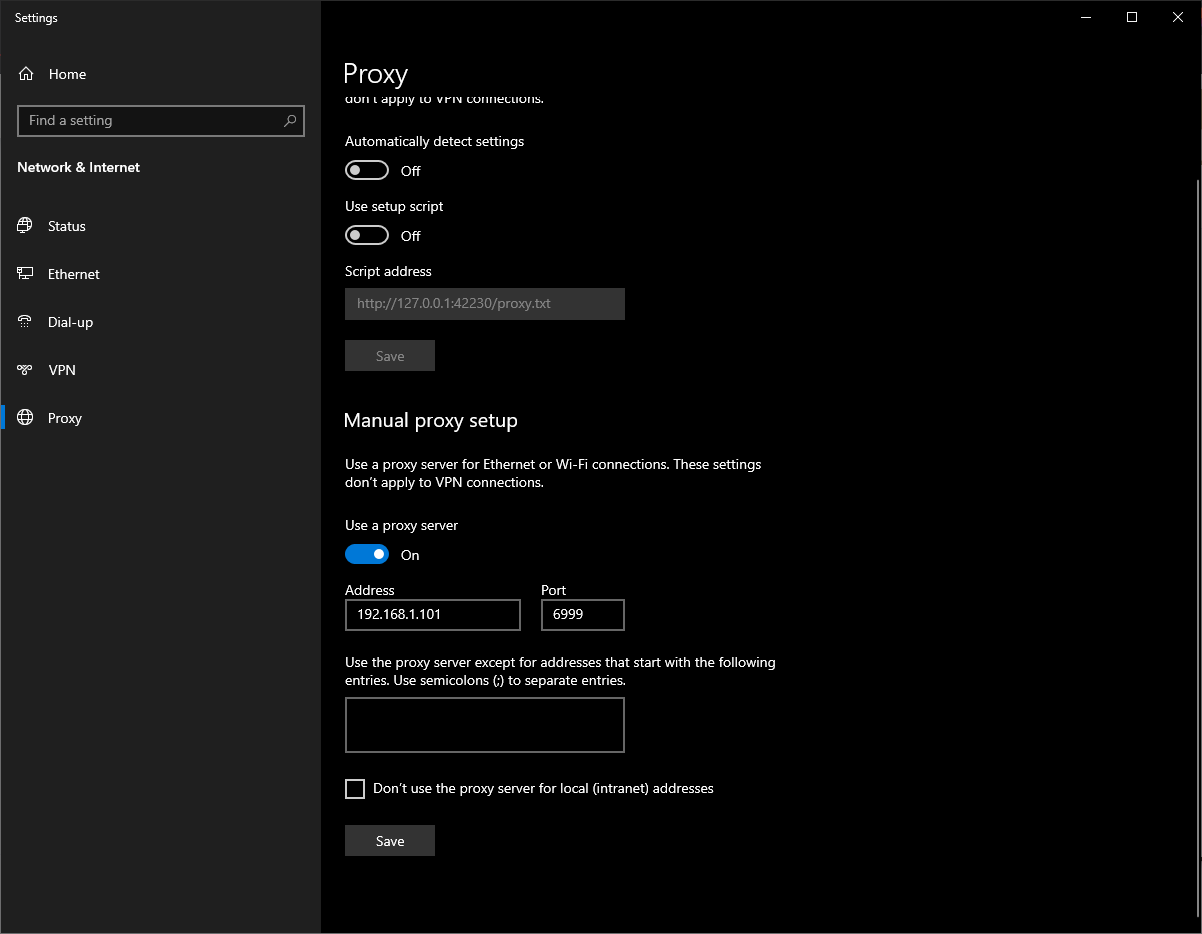This screenshot has width=1202, height=934.
Task: Click the Home icon in the sidebar
Action: pyautogui.click(x=26, y=74)
